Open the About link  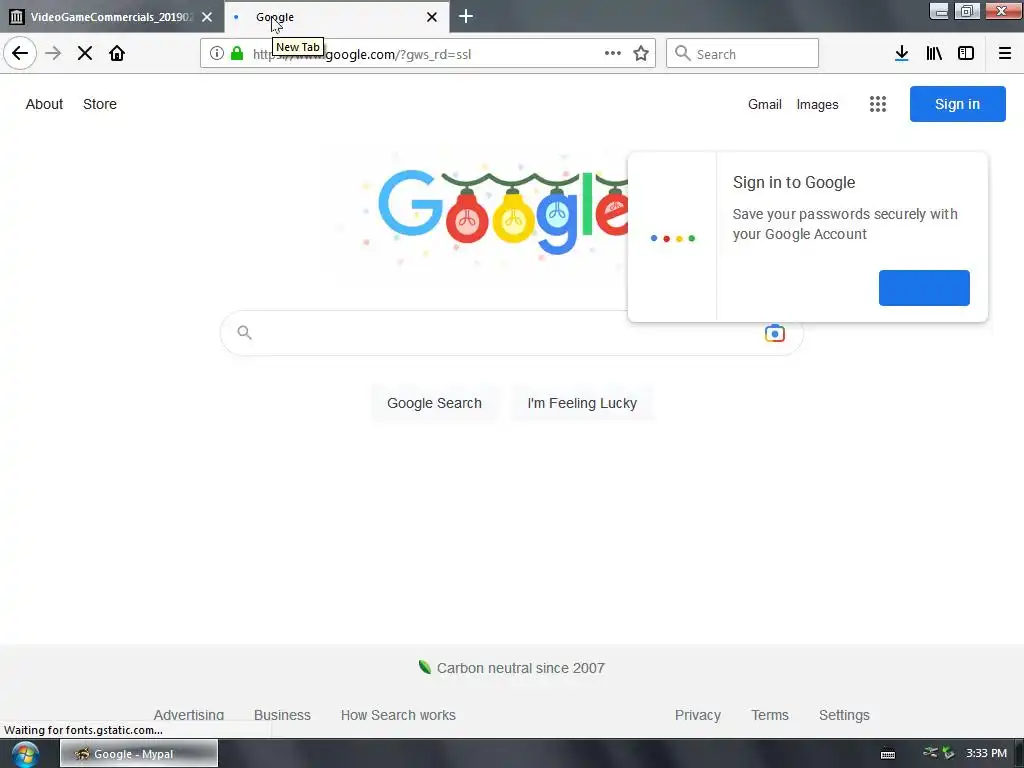[x=44, y=104]
